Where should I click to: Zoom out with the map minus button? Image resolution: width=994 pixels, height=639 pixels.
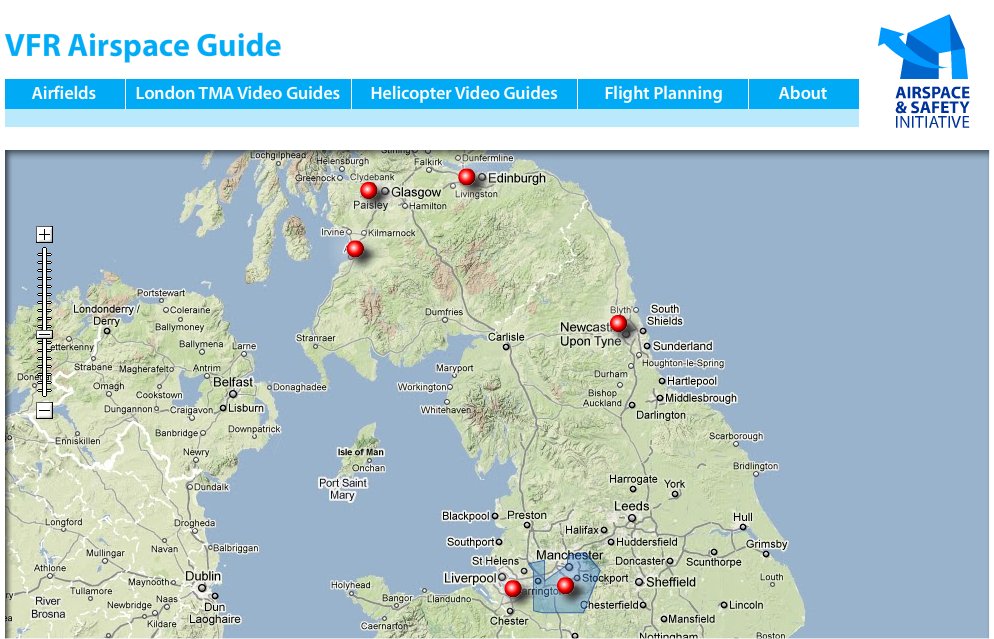click(x=44, y=410)
